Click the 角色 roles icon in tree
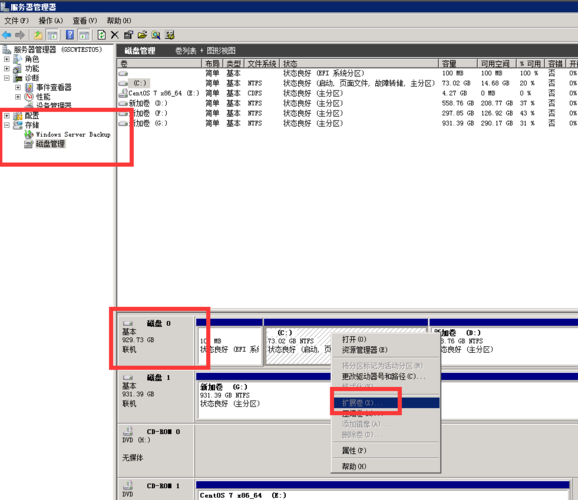Screen dimensions: 578x500 tap(18, 59)
